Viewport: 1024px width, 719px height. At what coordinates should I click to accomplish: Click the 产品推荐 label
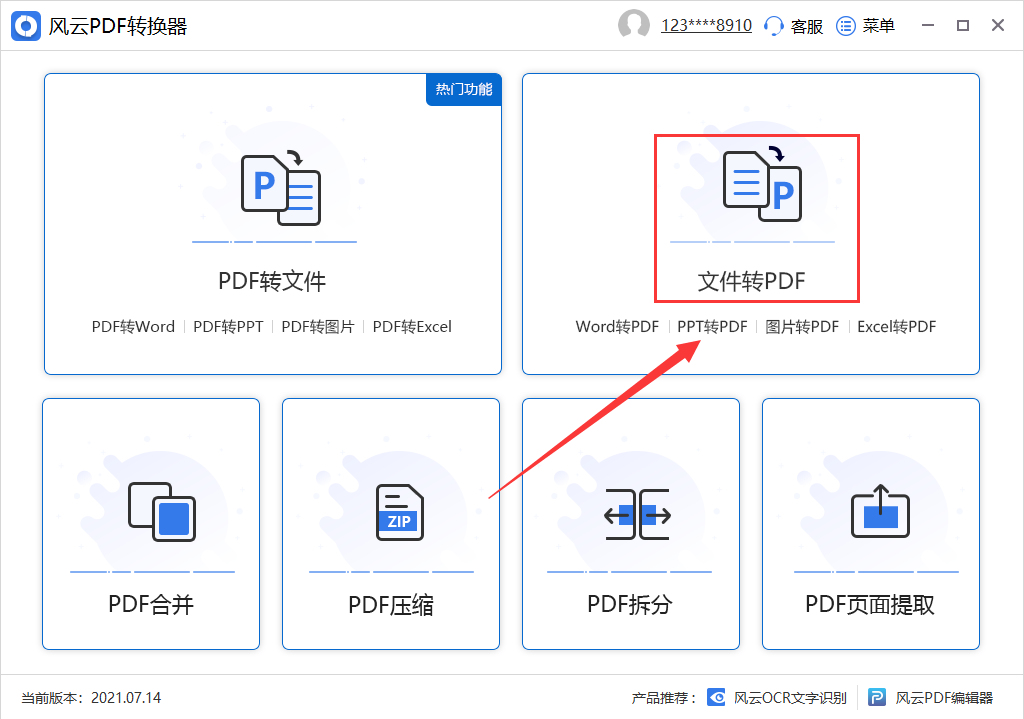click(664, 698)
